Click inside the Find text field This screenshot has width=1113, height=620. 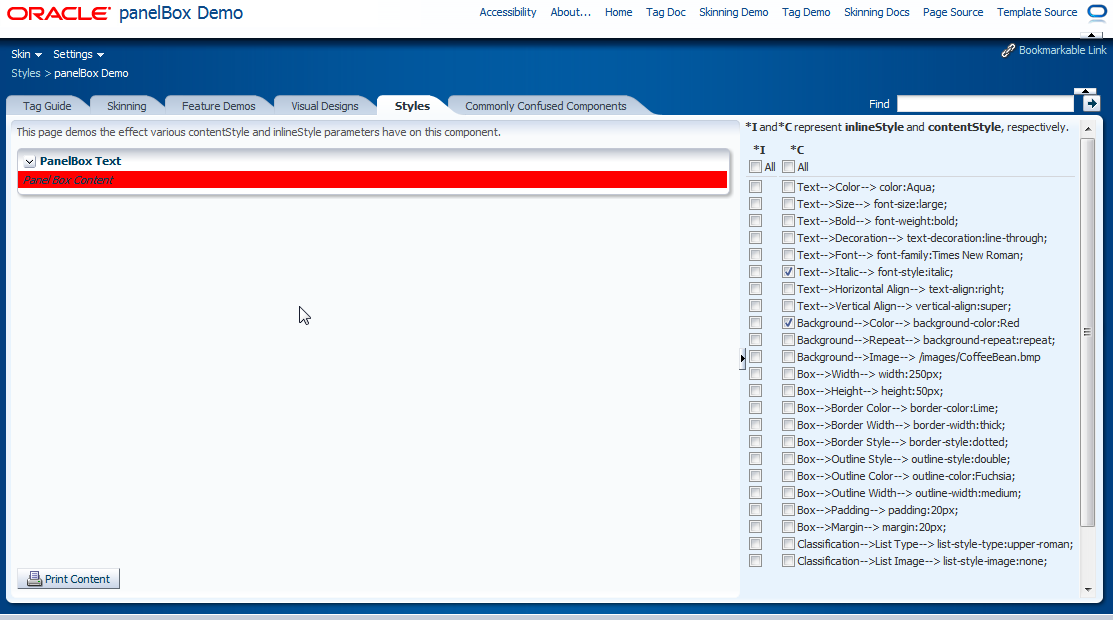(x=985, y=102)
